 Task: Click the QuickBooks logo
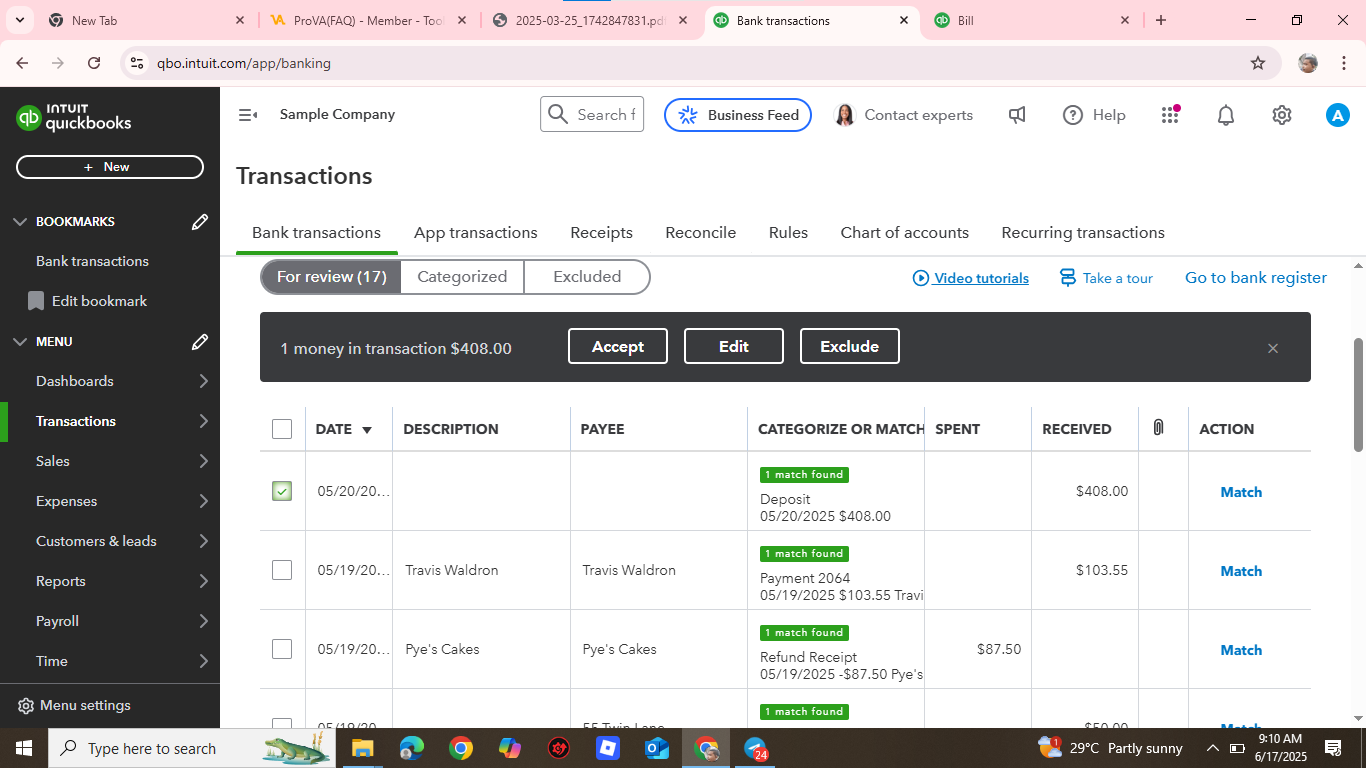74,118
